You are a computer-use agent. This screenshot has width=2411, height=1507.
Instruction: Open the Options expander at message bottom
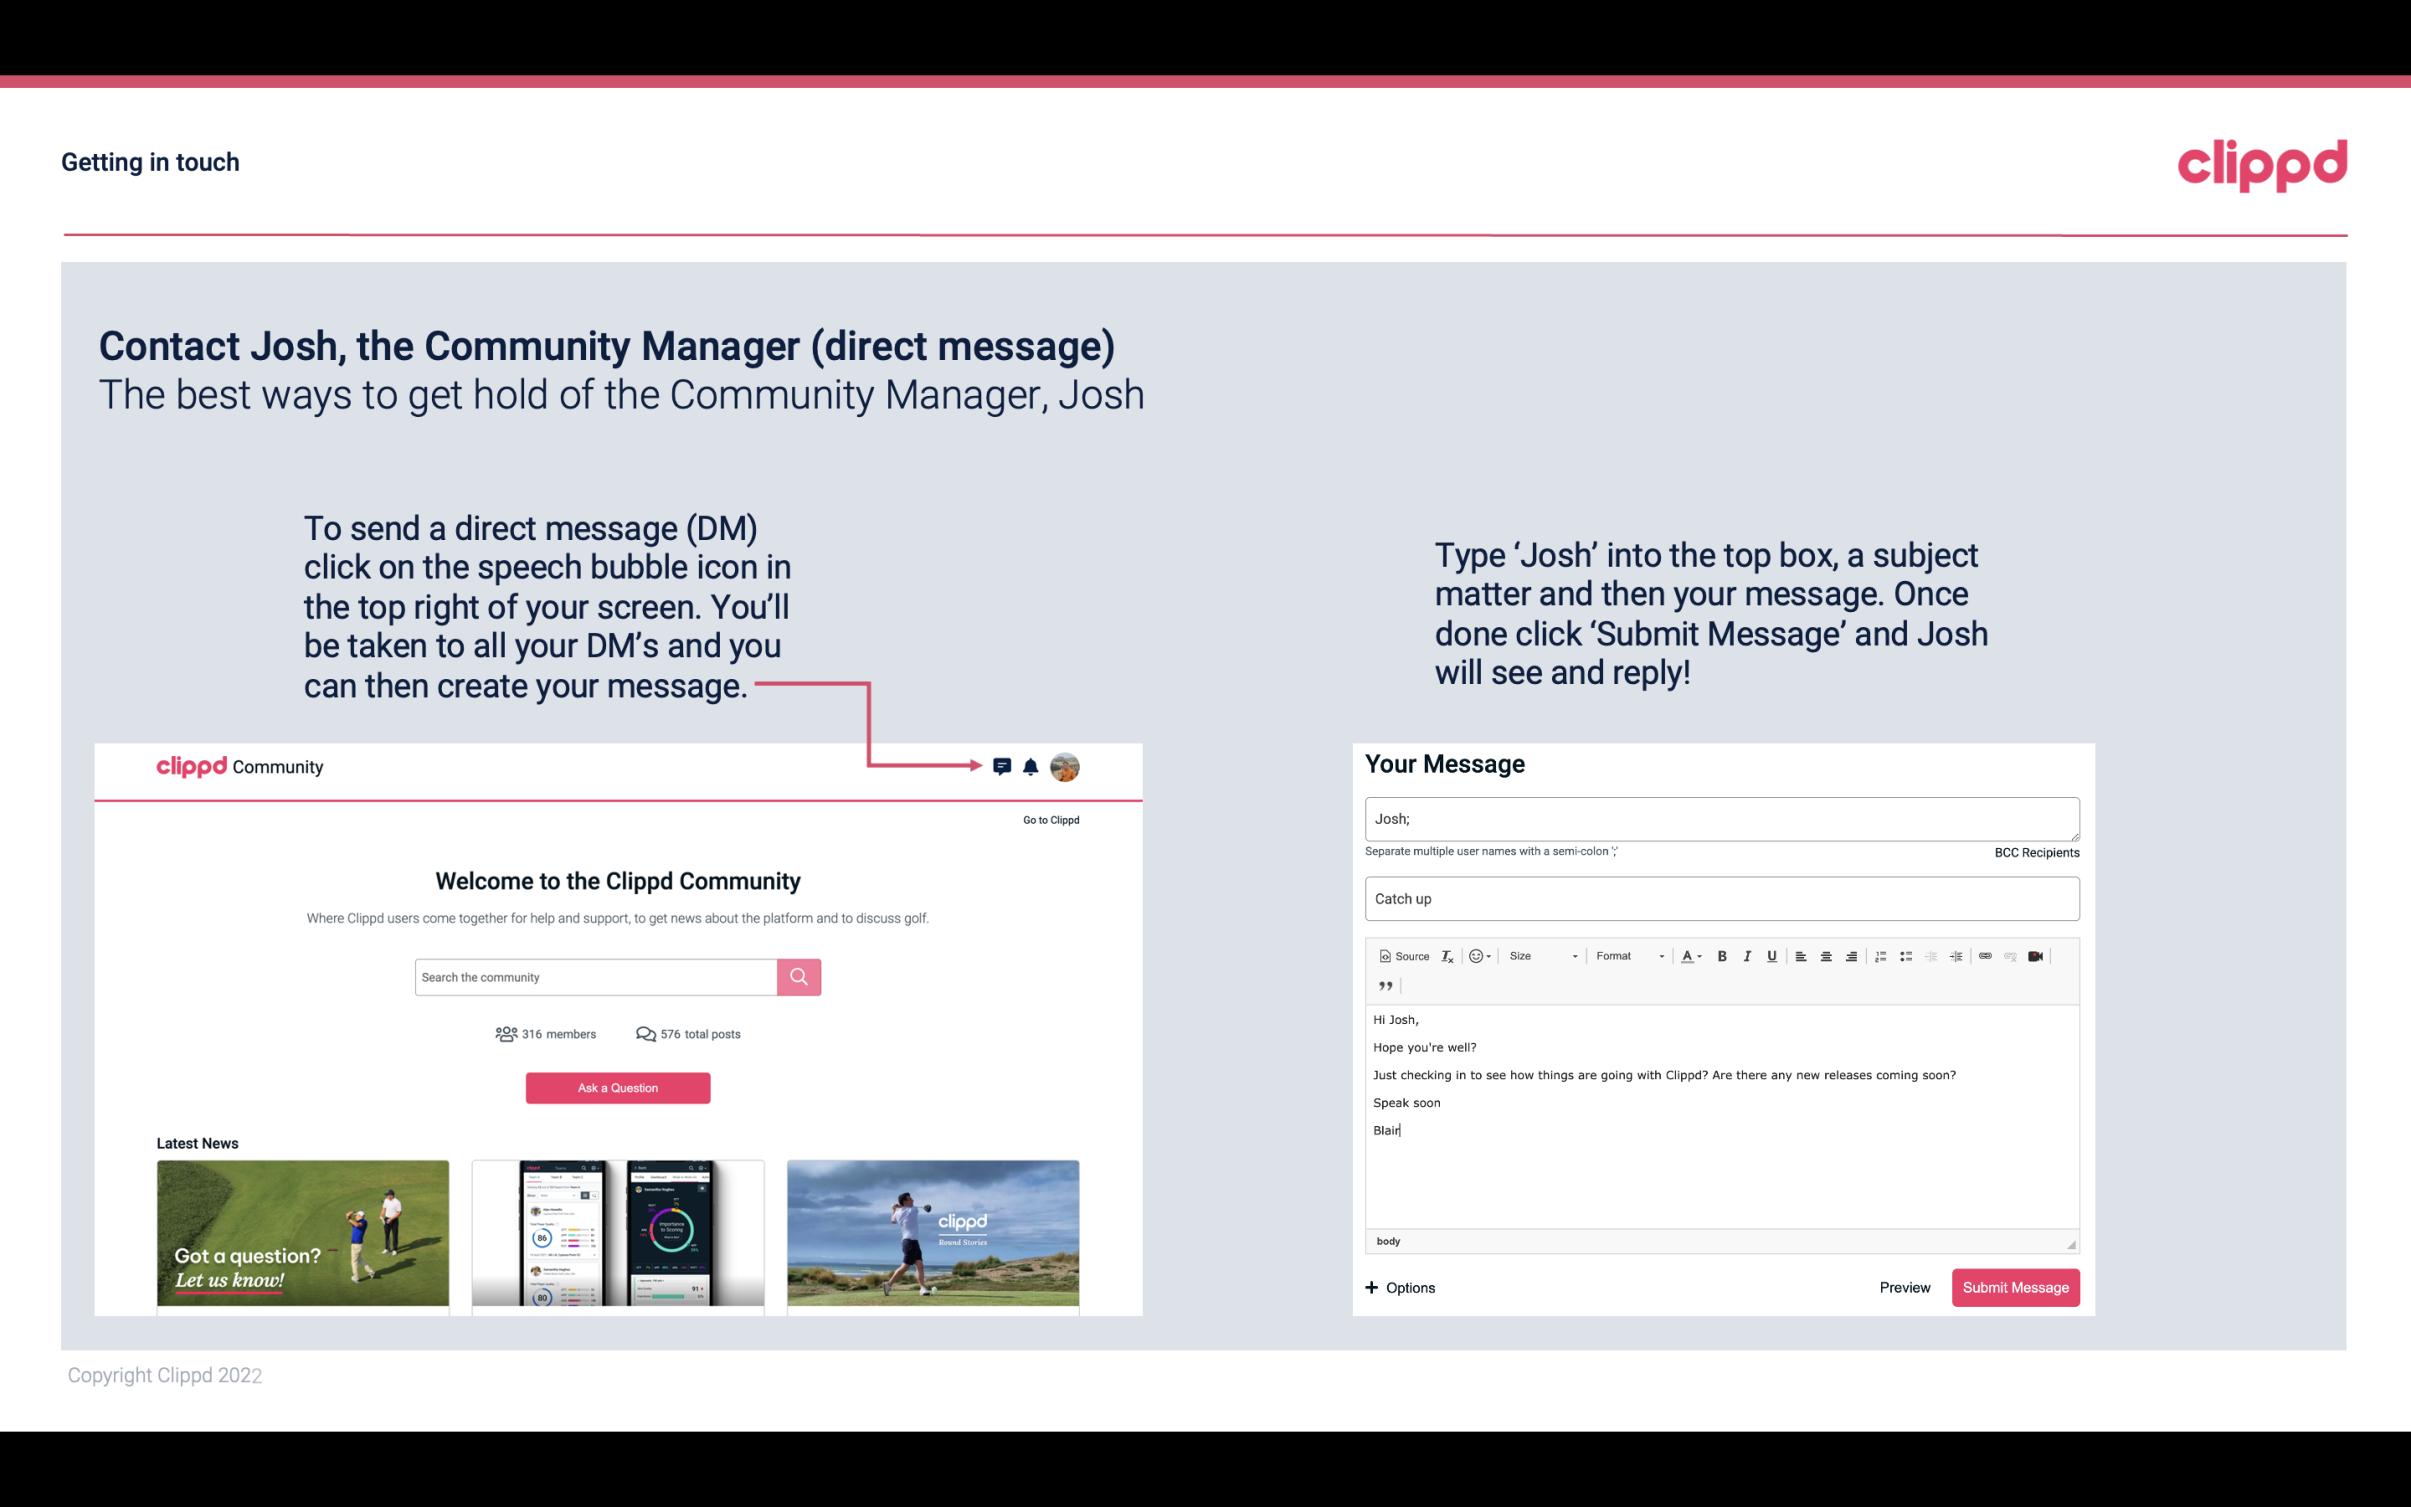[1399, 1287]
